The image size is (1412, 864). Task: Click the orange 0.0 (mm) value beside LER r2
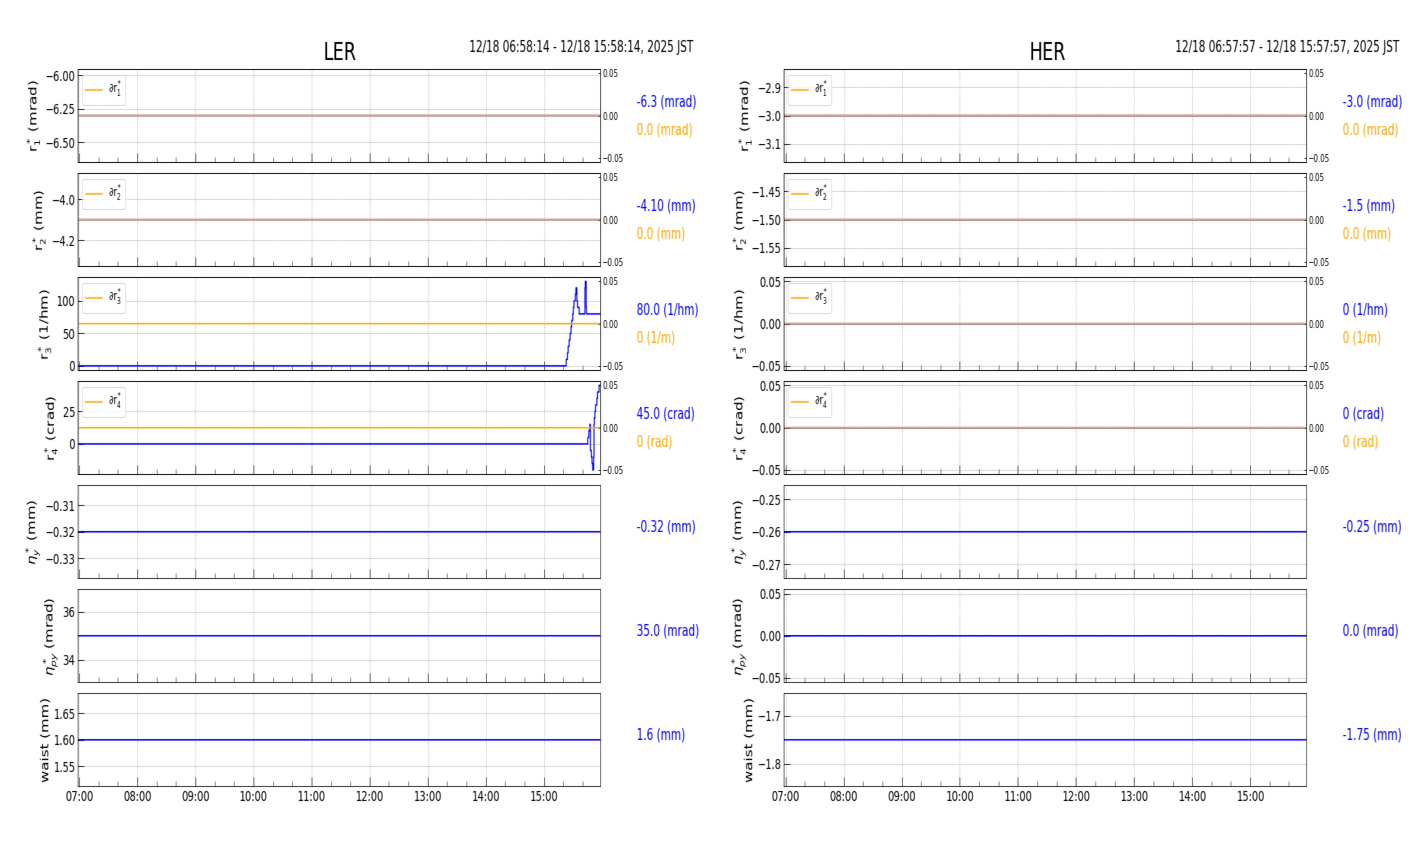point(661,234)
